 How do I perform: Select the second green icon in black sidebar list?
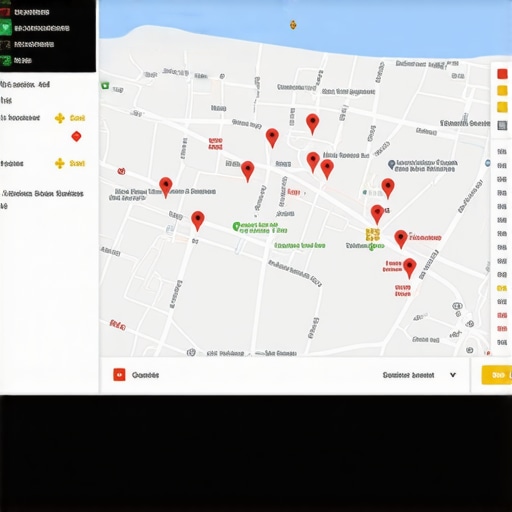tap(5, 28)
